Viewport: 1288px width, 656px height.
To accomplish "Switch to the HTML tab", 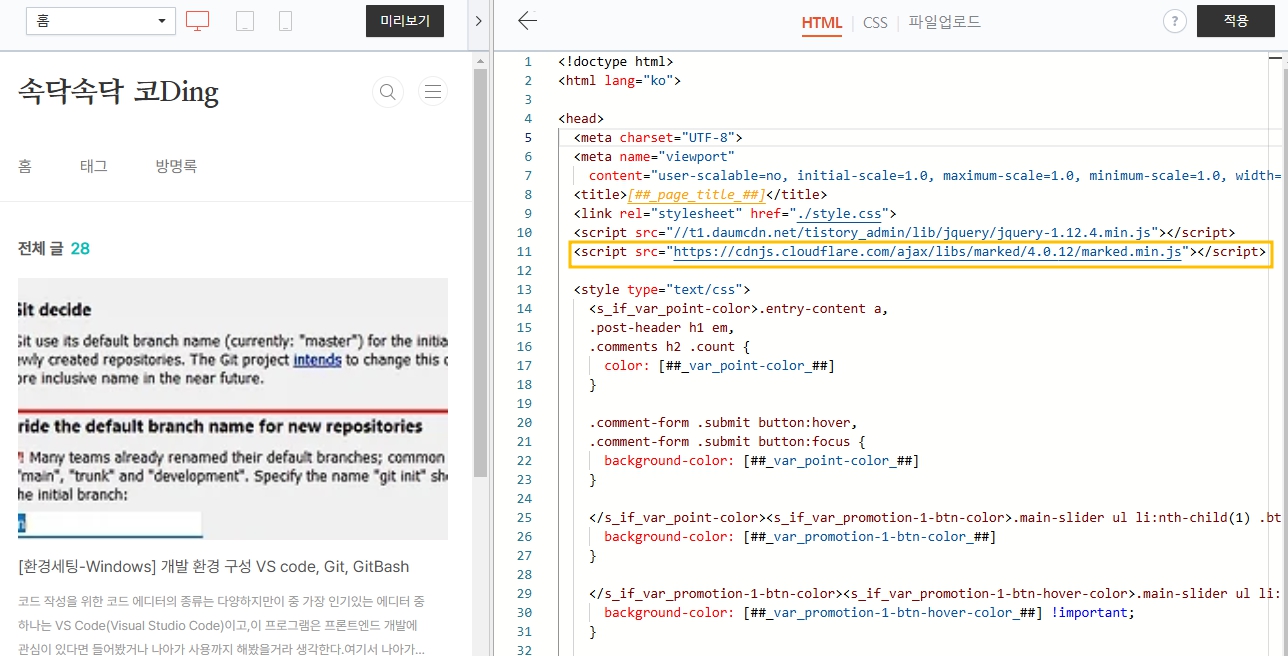I will (x=821, y=22).
